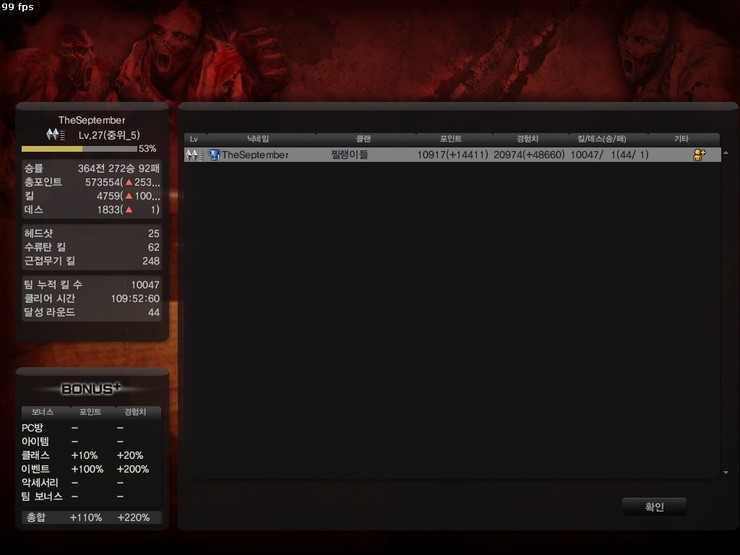Click the experience progress bar at 53%

(79, 149)
